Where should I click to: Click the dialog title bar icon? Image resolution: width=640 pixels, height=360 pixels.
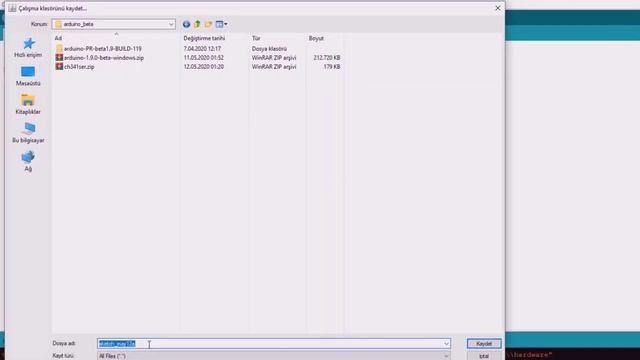(x=12, y=8)
